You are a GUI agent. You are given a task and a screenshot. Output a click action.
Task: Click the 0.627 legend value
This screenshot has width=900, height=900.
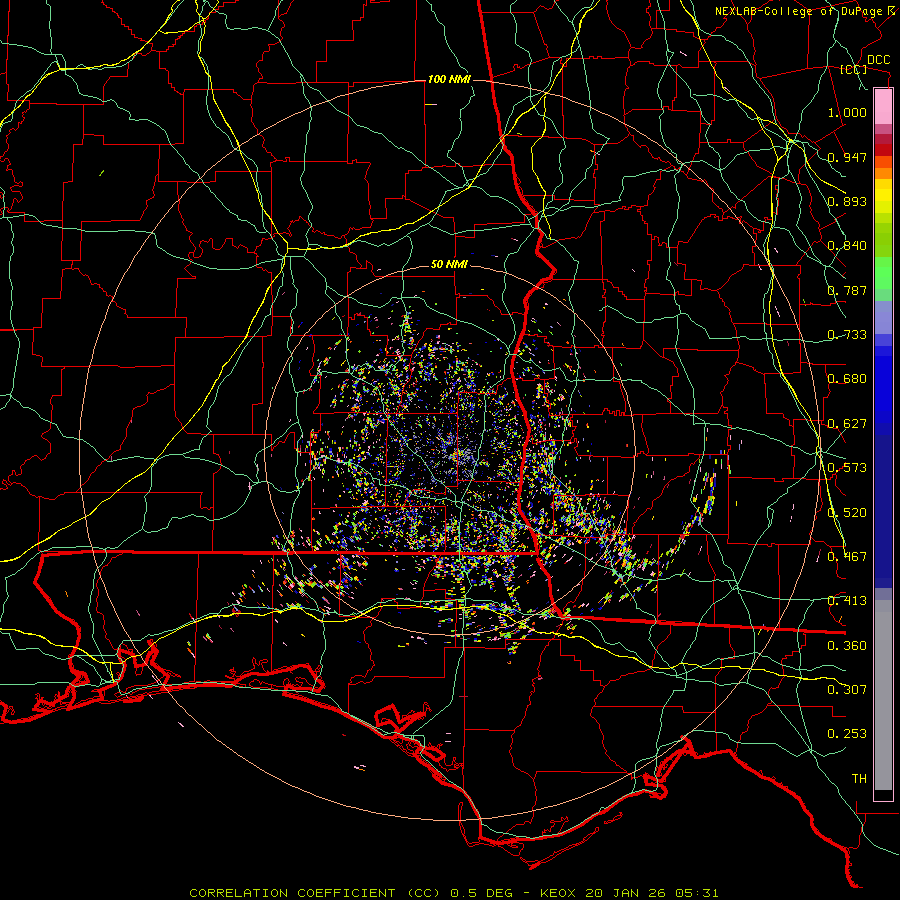coord(847,424)
